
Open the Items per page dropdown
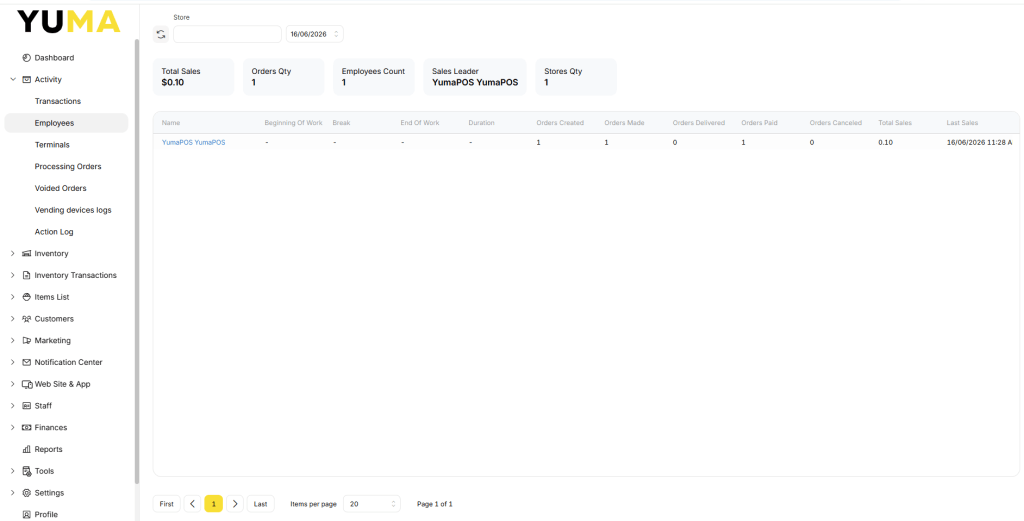tap(372, 504)
